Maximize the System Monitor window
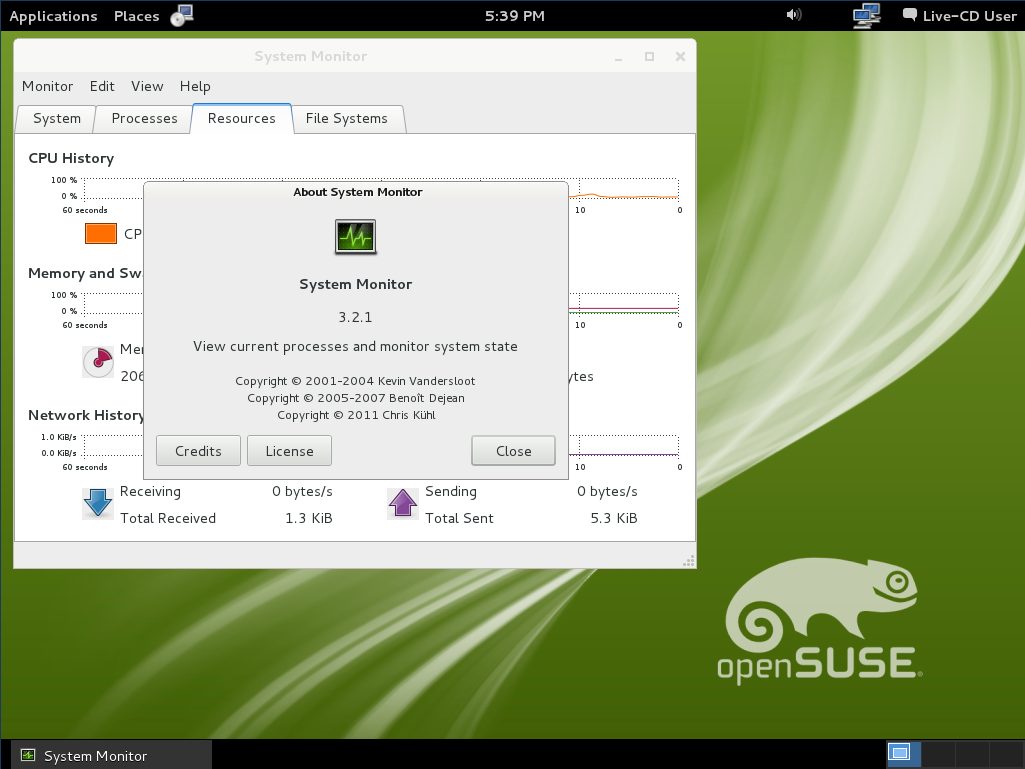Viewport: 1025px width, 769px height. (x=649, y=57)
